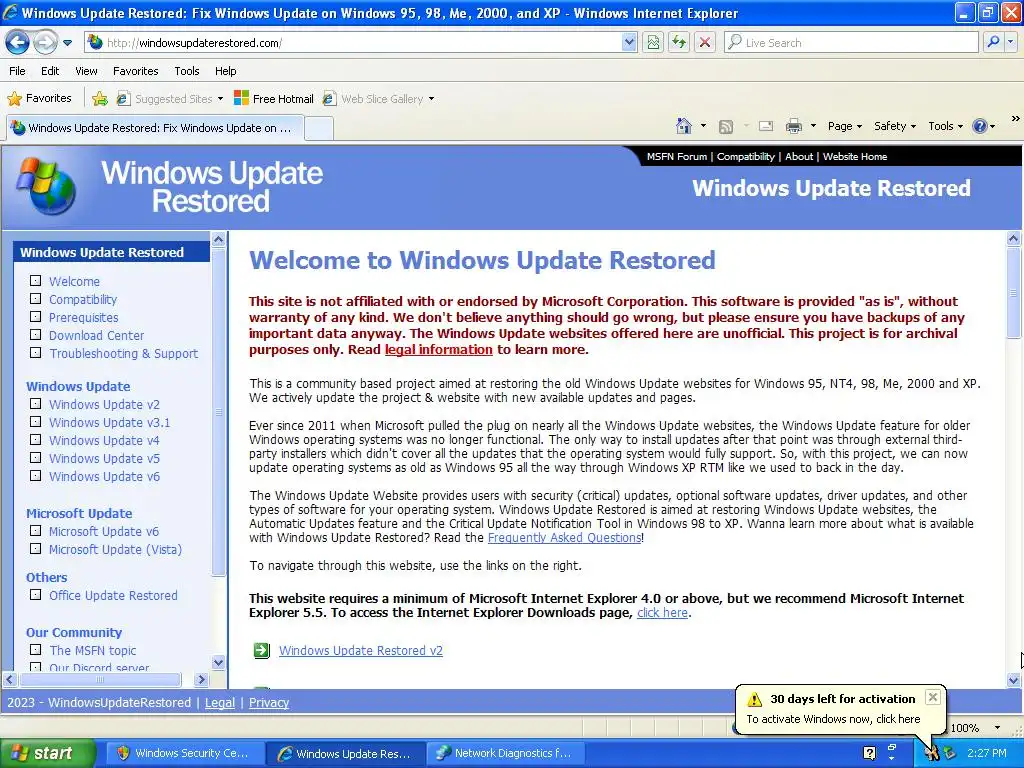Open the Favorites center star button
The height and width of the screenshot is (768, 1024).
tap(39, 99)
